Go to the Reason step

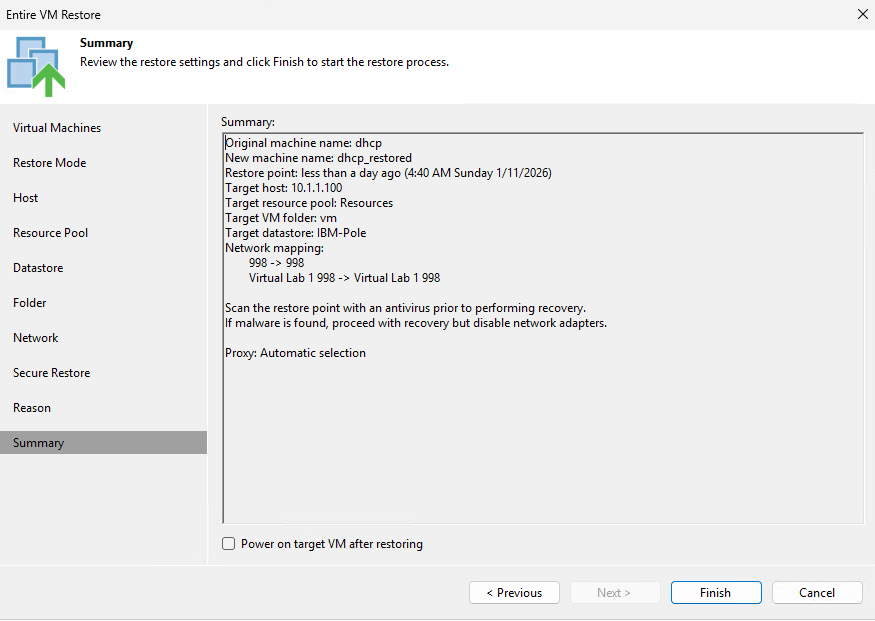[31, 407]
